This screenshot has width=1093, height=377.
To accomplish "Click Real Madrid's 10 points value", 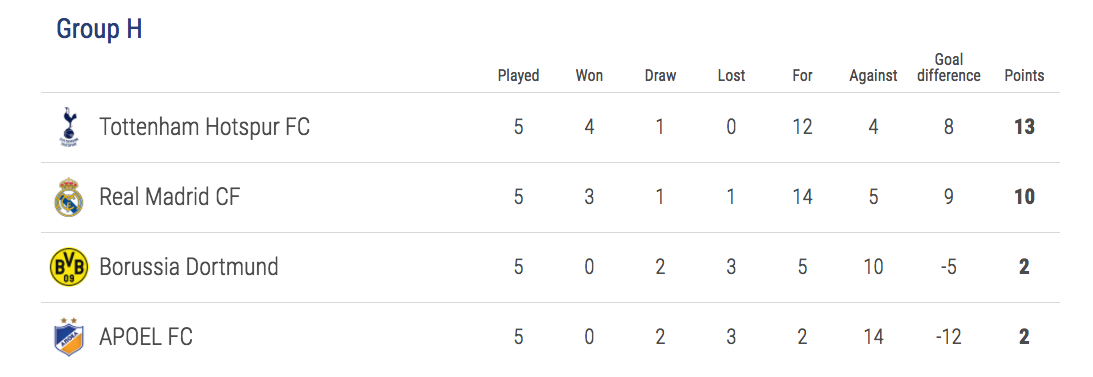I will tap(1024, 197).
